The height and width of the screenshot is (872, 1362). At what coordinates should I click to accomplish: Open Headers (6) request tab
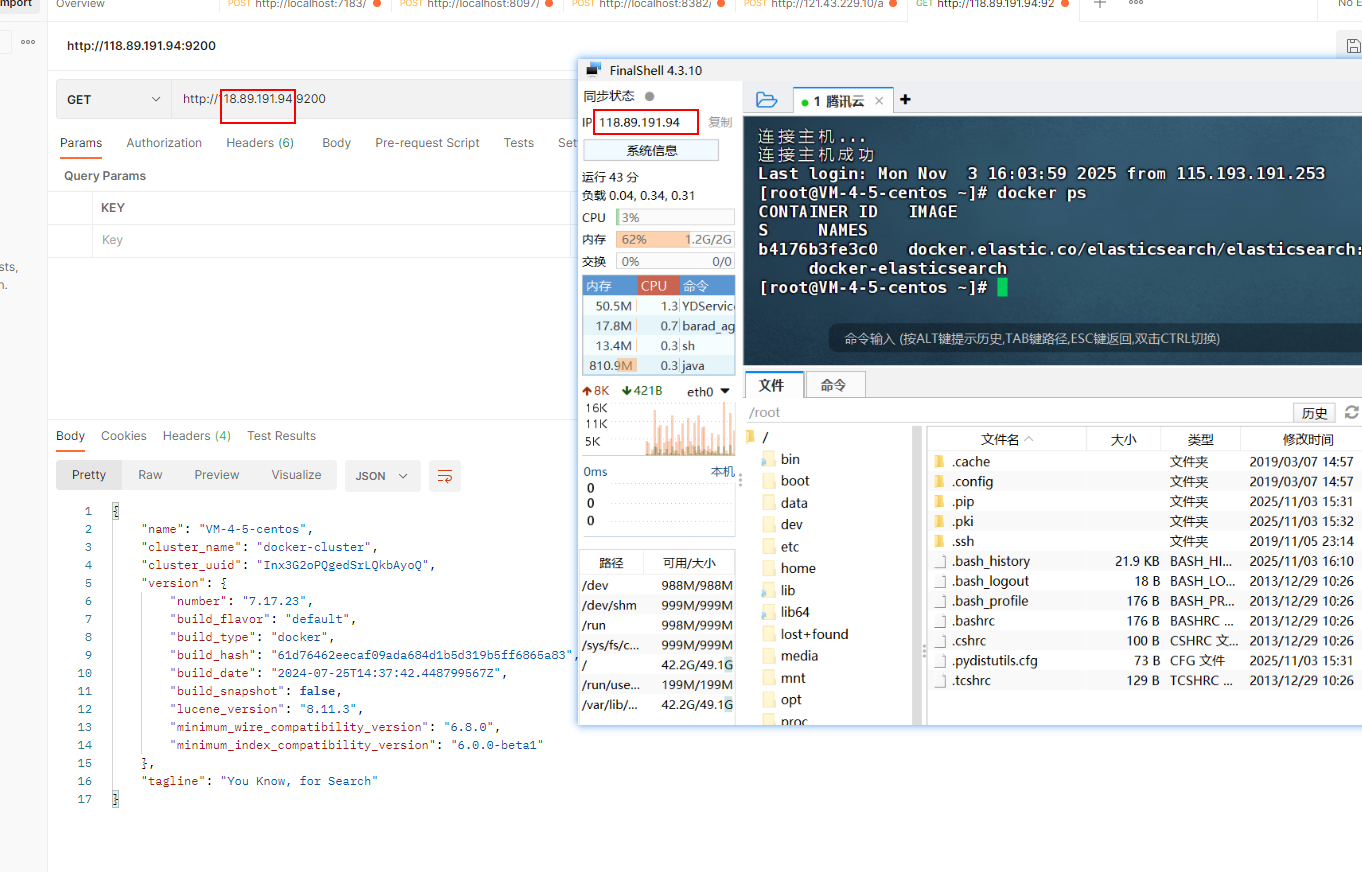pyautogui.click(x=260, y=143)
